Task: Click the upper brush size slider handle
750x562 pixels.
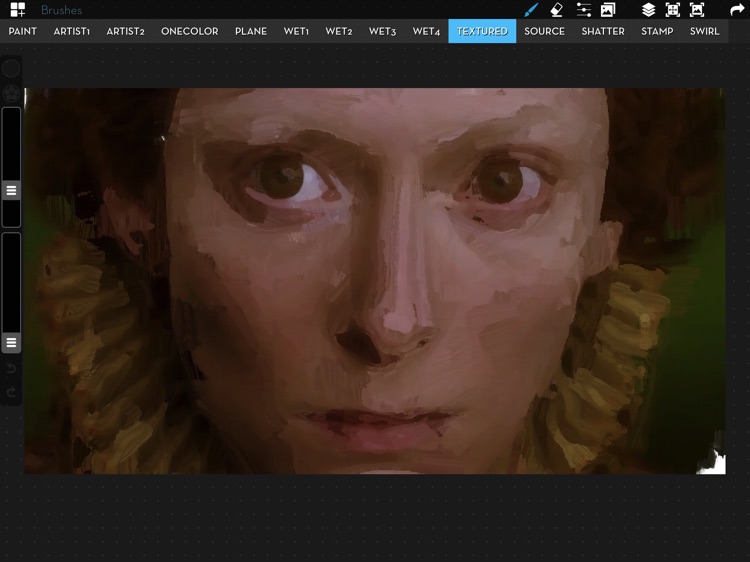Action: (11, 190)
